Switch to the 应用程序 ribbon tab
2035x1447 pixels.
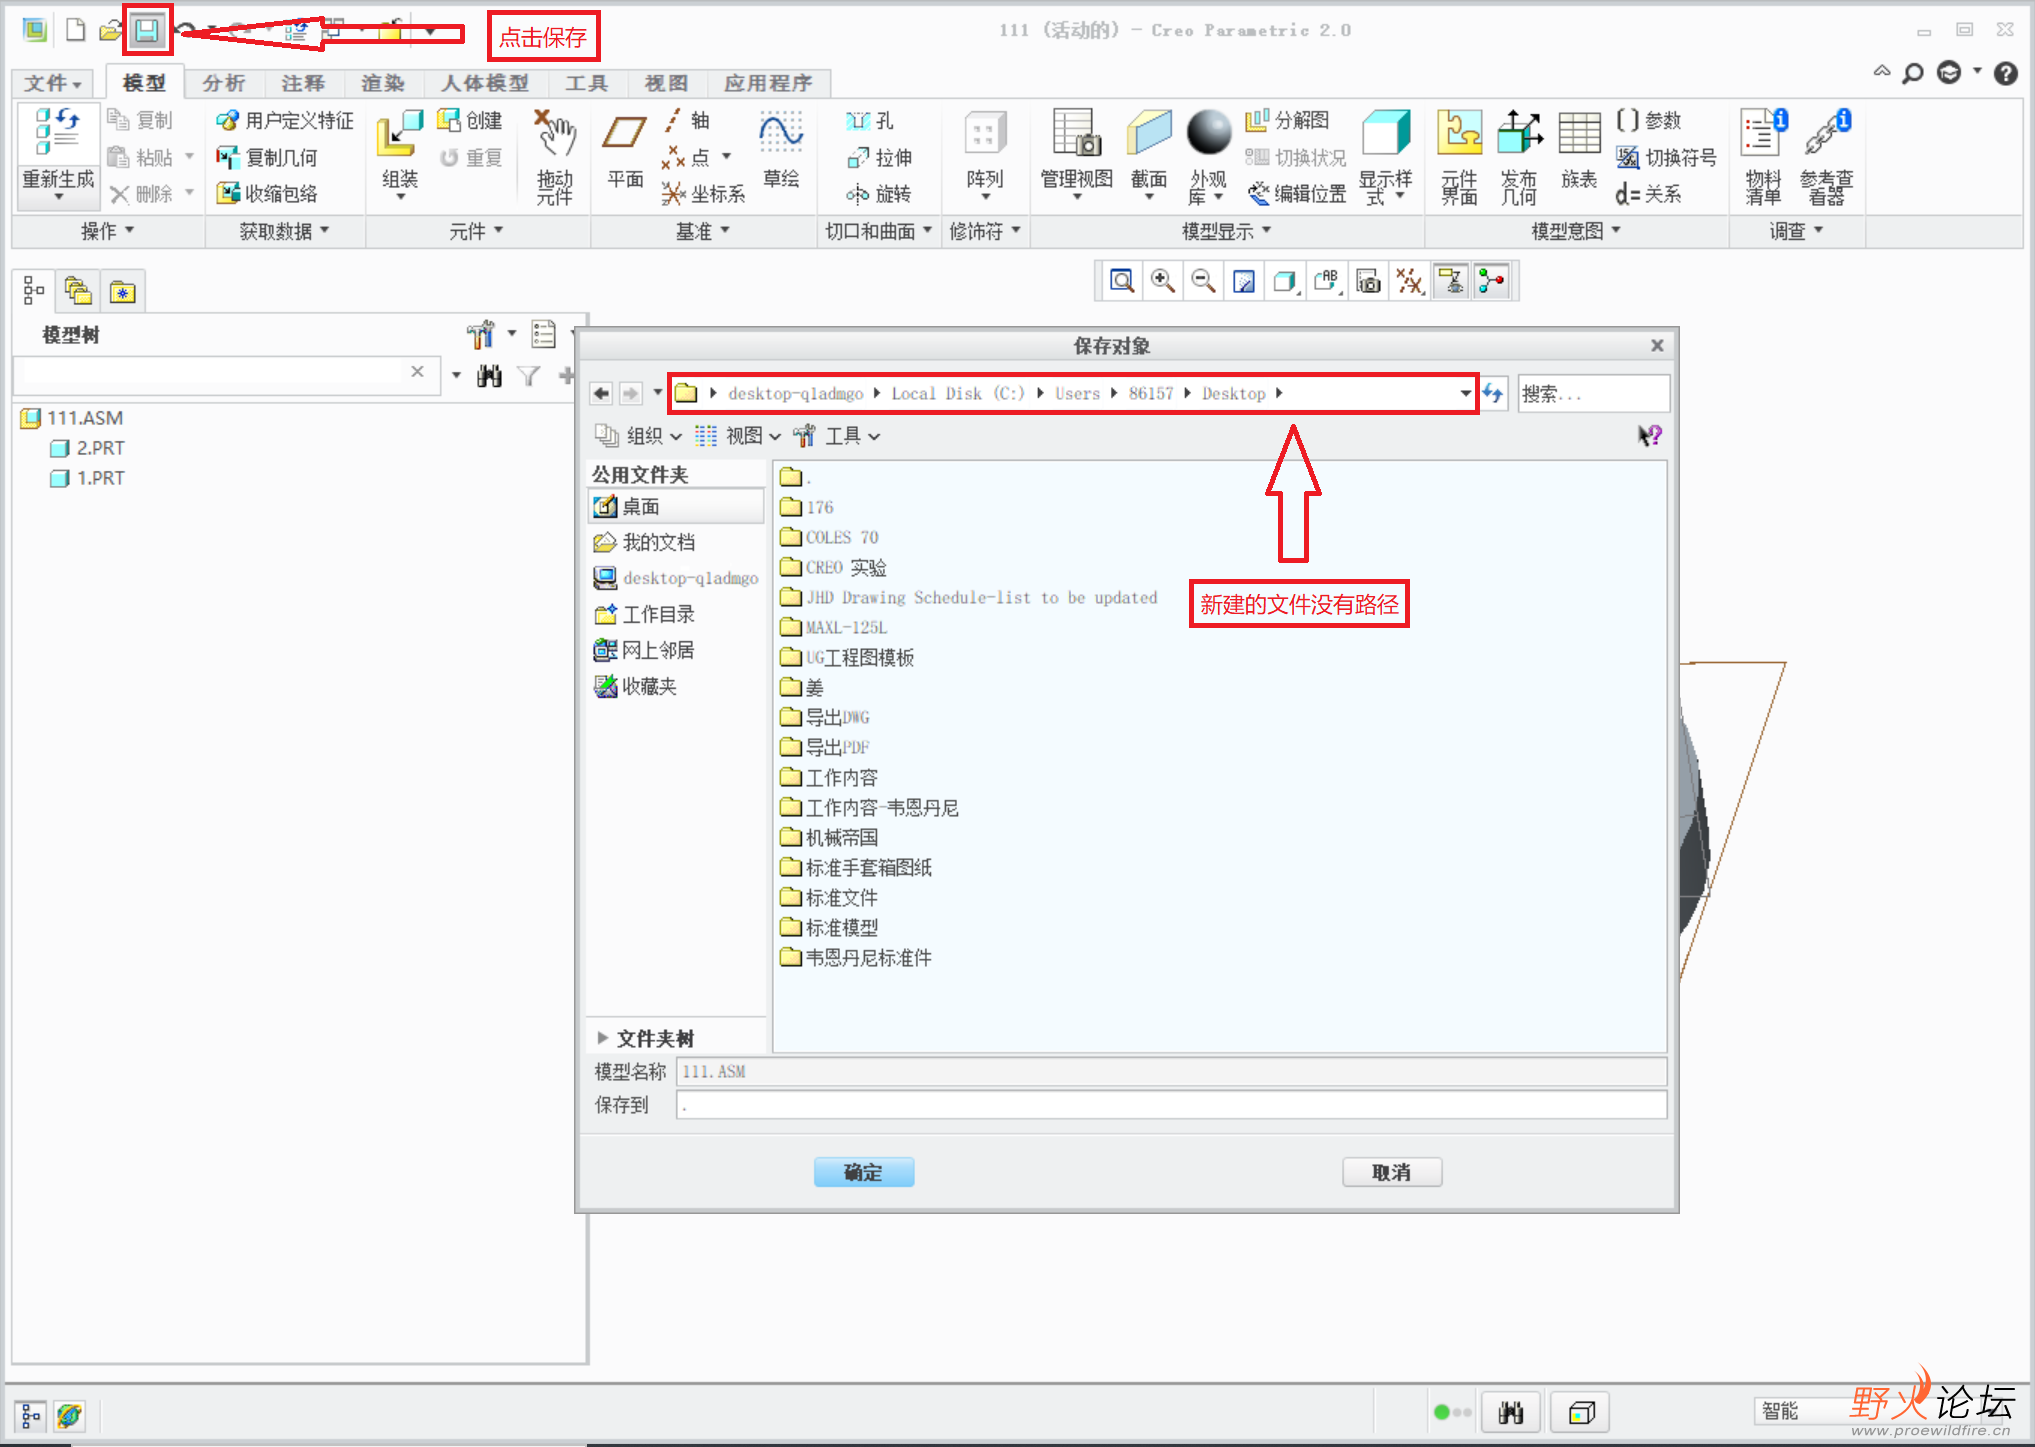(768, 83)
